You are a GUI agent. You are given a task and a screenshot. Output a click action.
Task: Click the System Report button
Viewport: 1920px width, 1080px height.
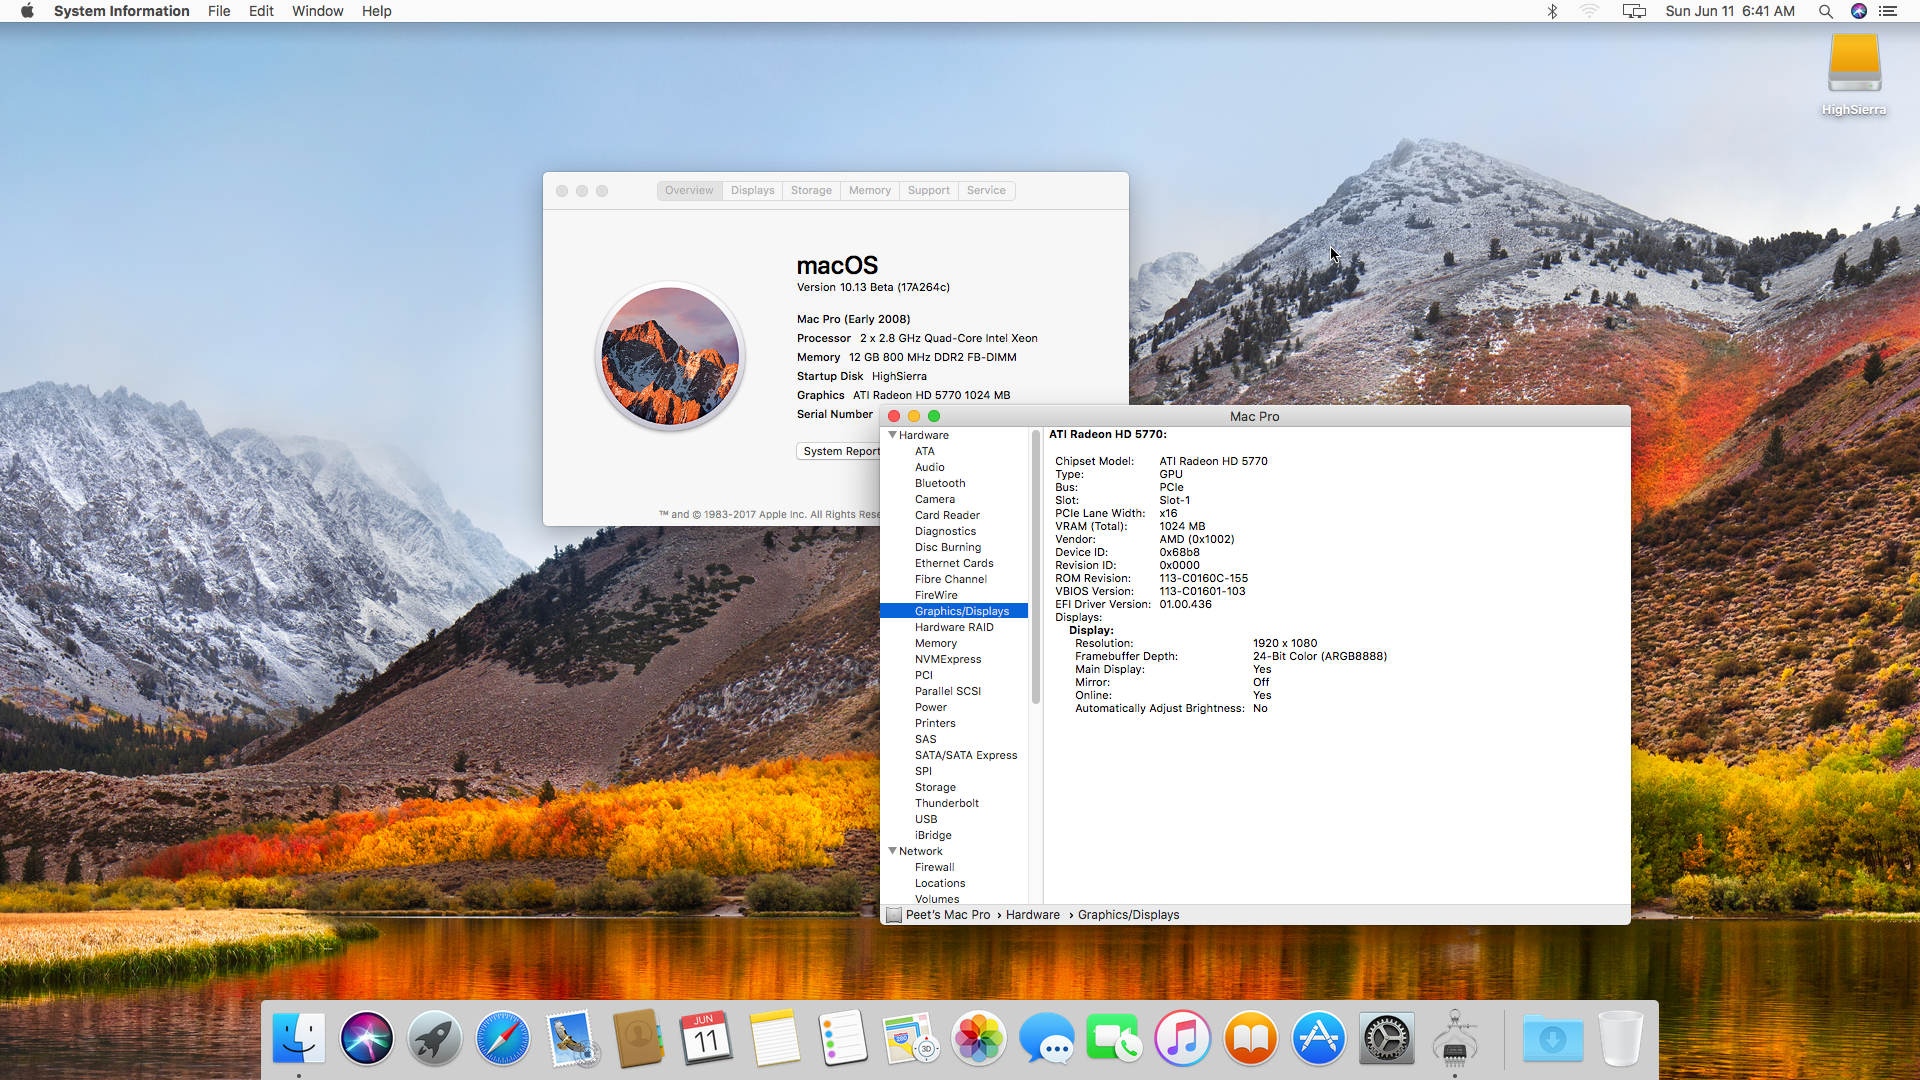click(840, 451)
